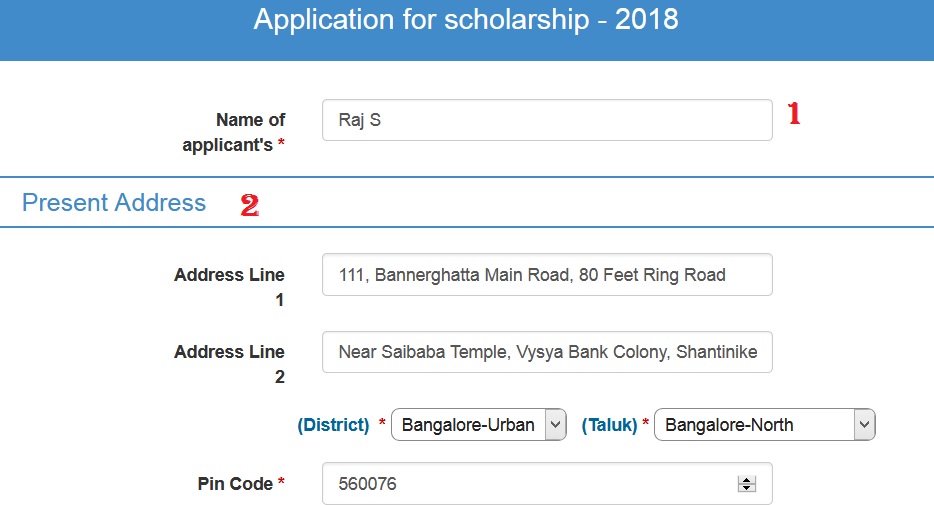
Task: Click the red number 1 annotation marker
Action: pos(795,114)
